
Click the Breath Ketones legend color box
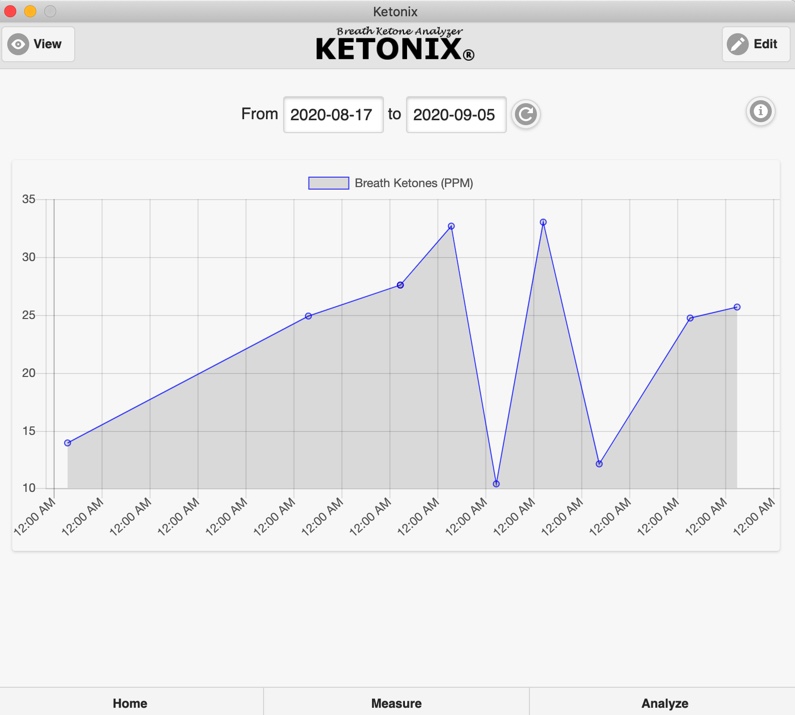328,183
